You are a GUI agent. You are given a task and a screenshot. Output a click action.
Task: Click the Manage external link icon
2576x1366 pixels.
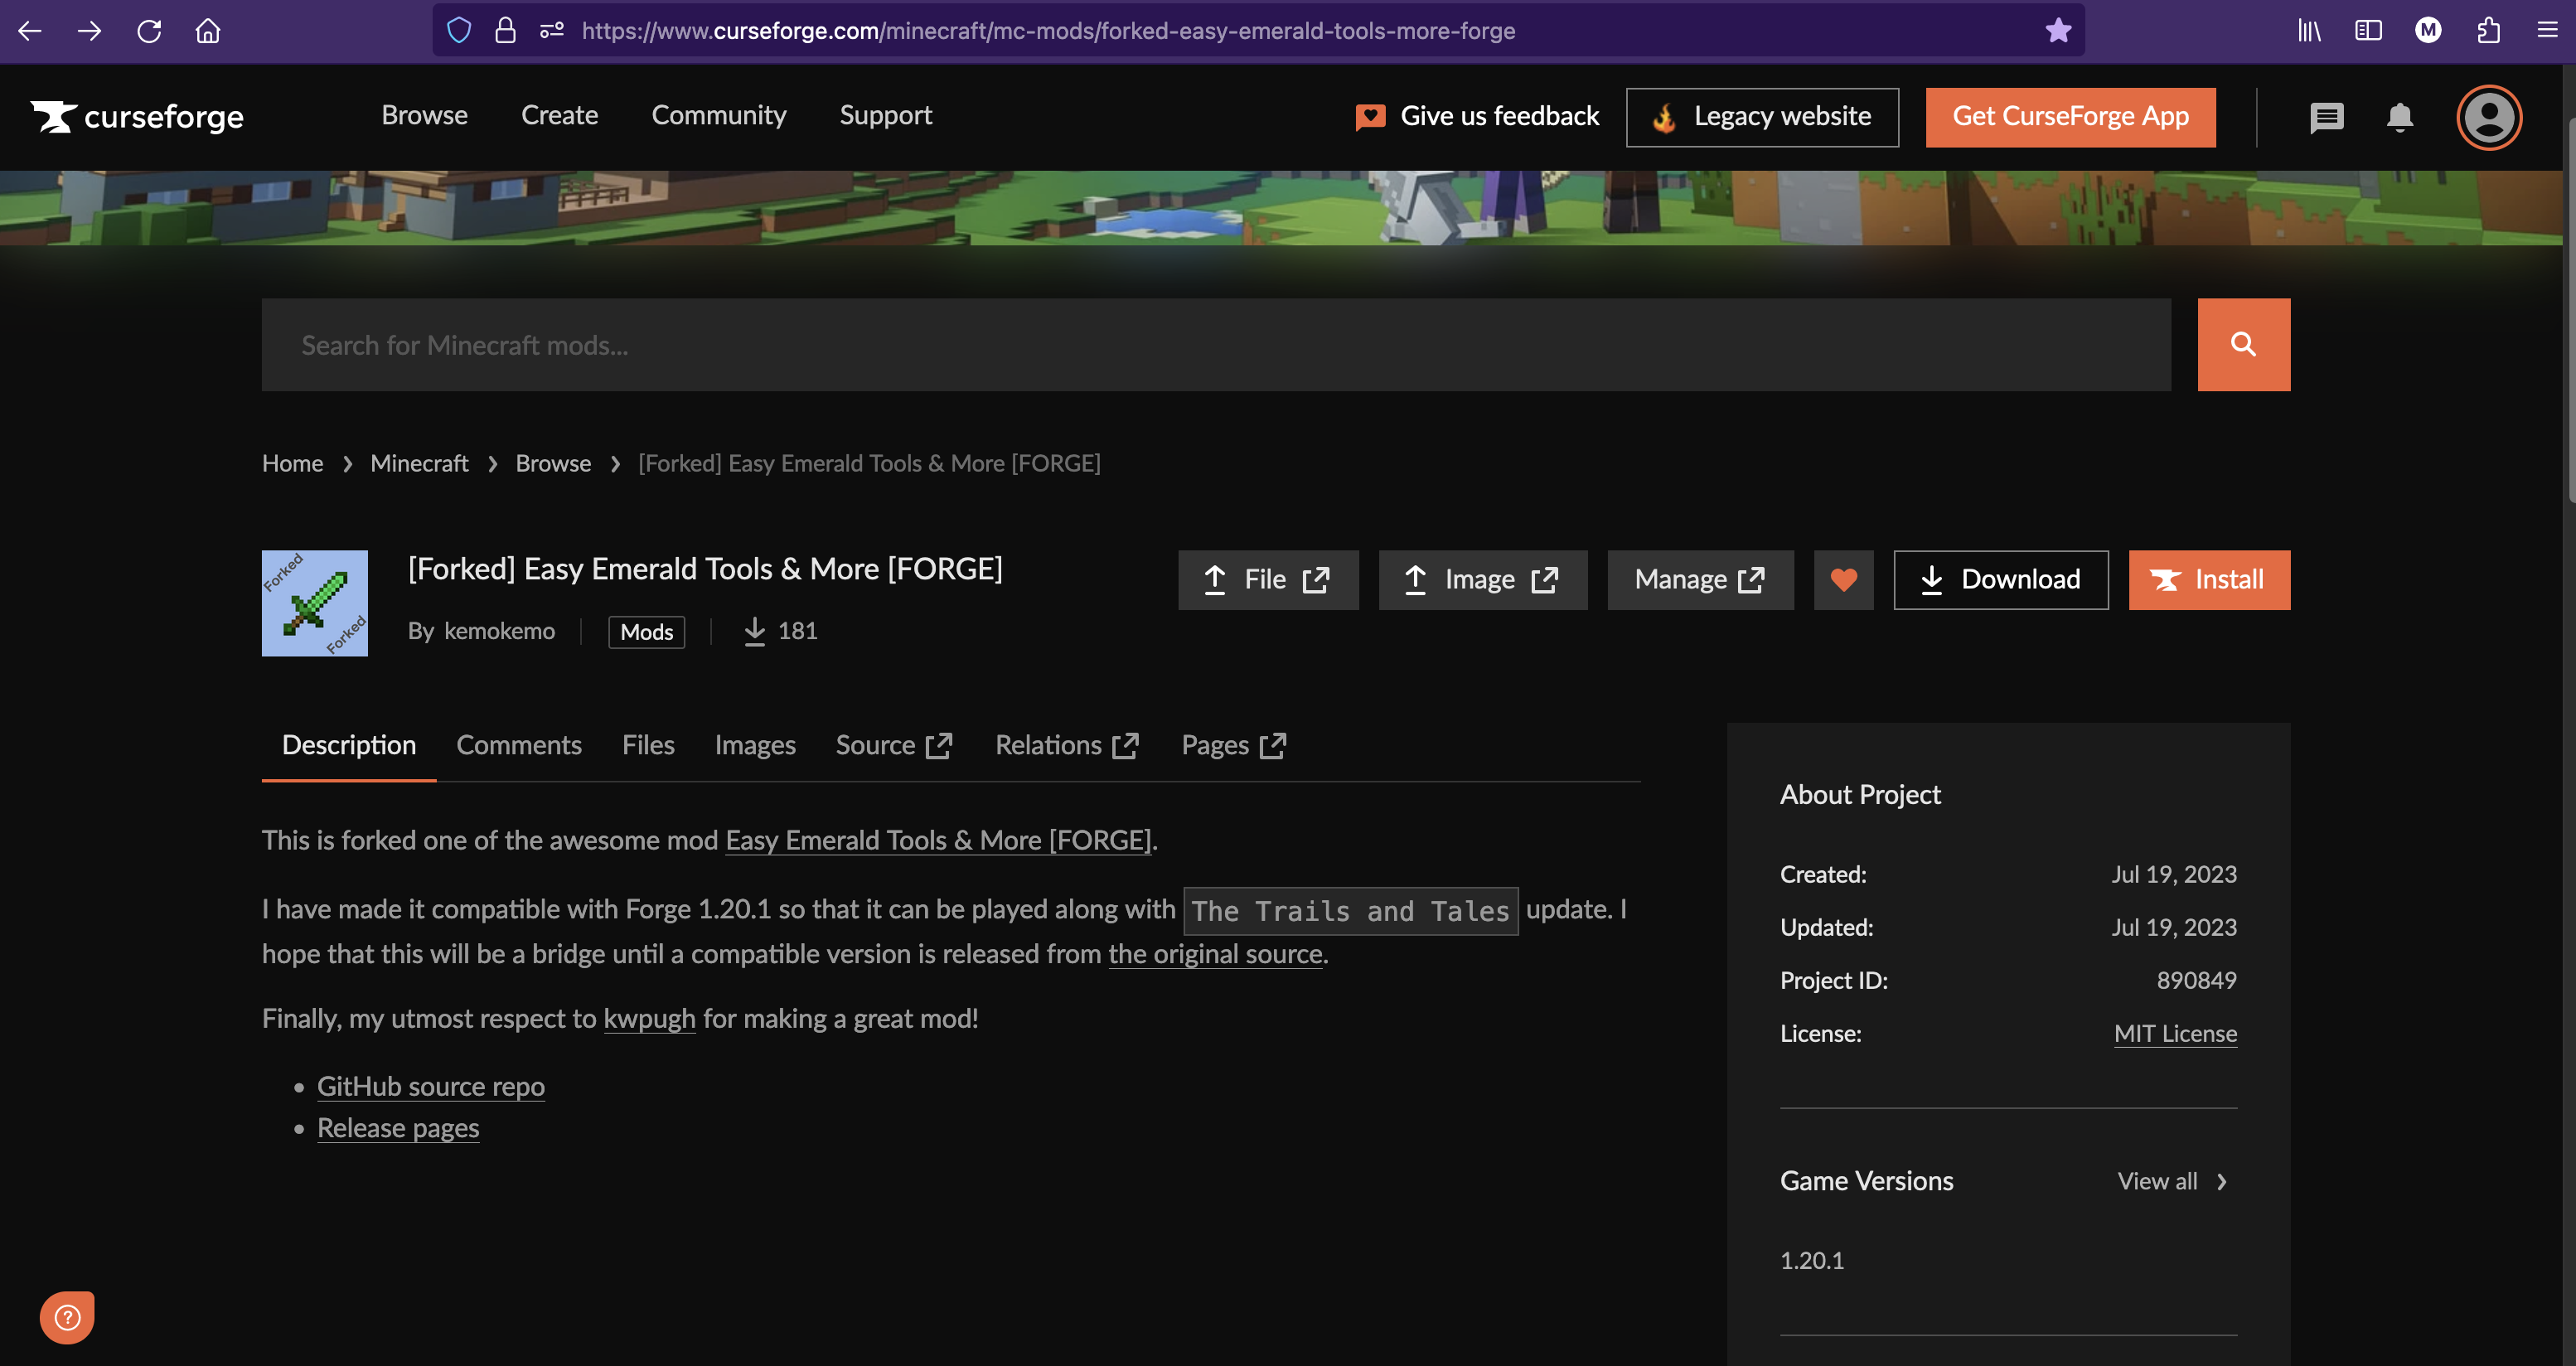pyautogui.click(x=1755, y=579)
